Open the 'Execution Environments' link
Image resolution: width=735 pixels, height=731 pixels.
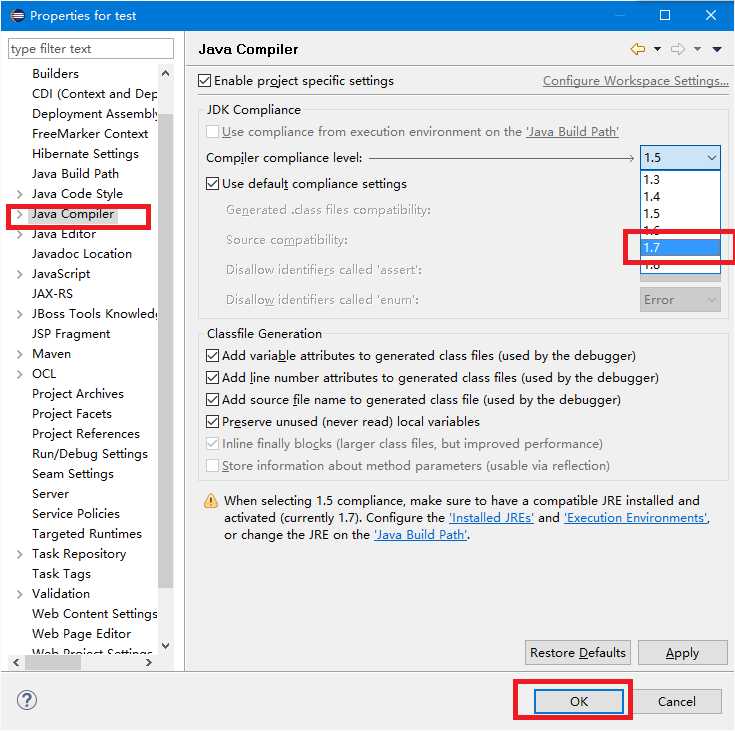click(x=637, y=518)
